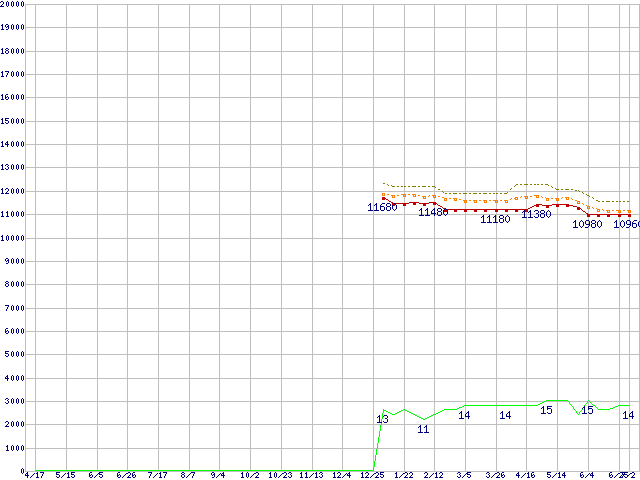
Task: Click the 5/14 date axis label
Action: tap(556, 475)
